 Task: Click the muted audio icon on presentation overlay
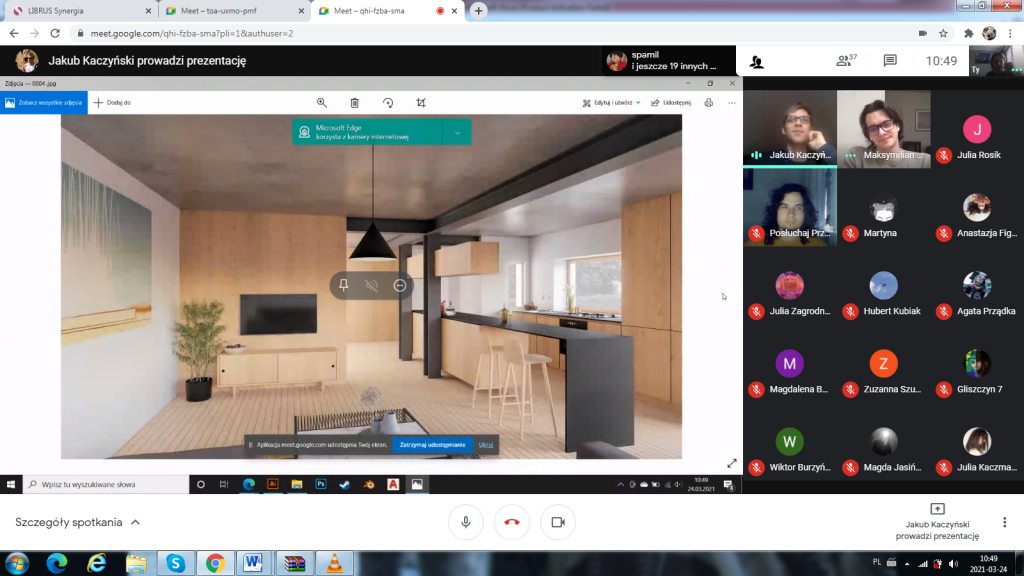tap(372, 286)
